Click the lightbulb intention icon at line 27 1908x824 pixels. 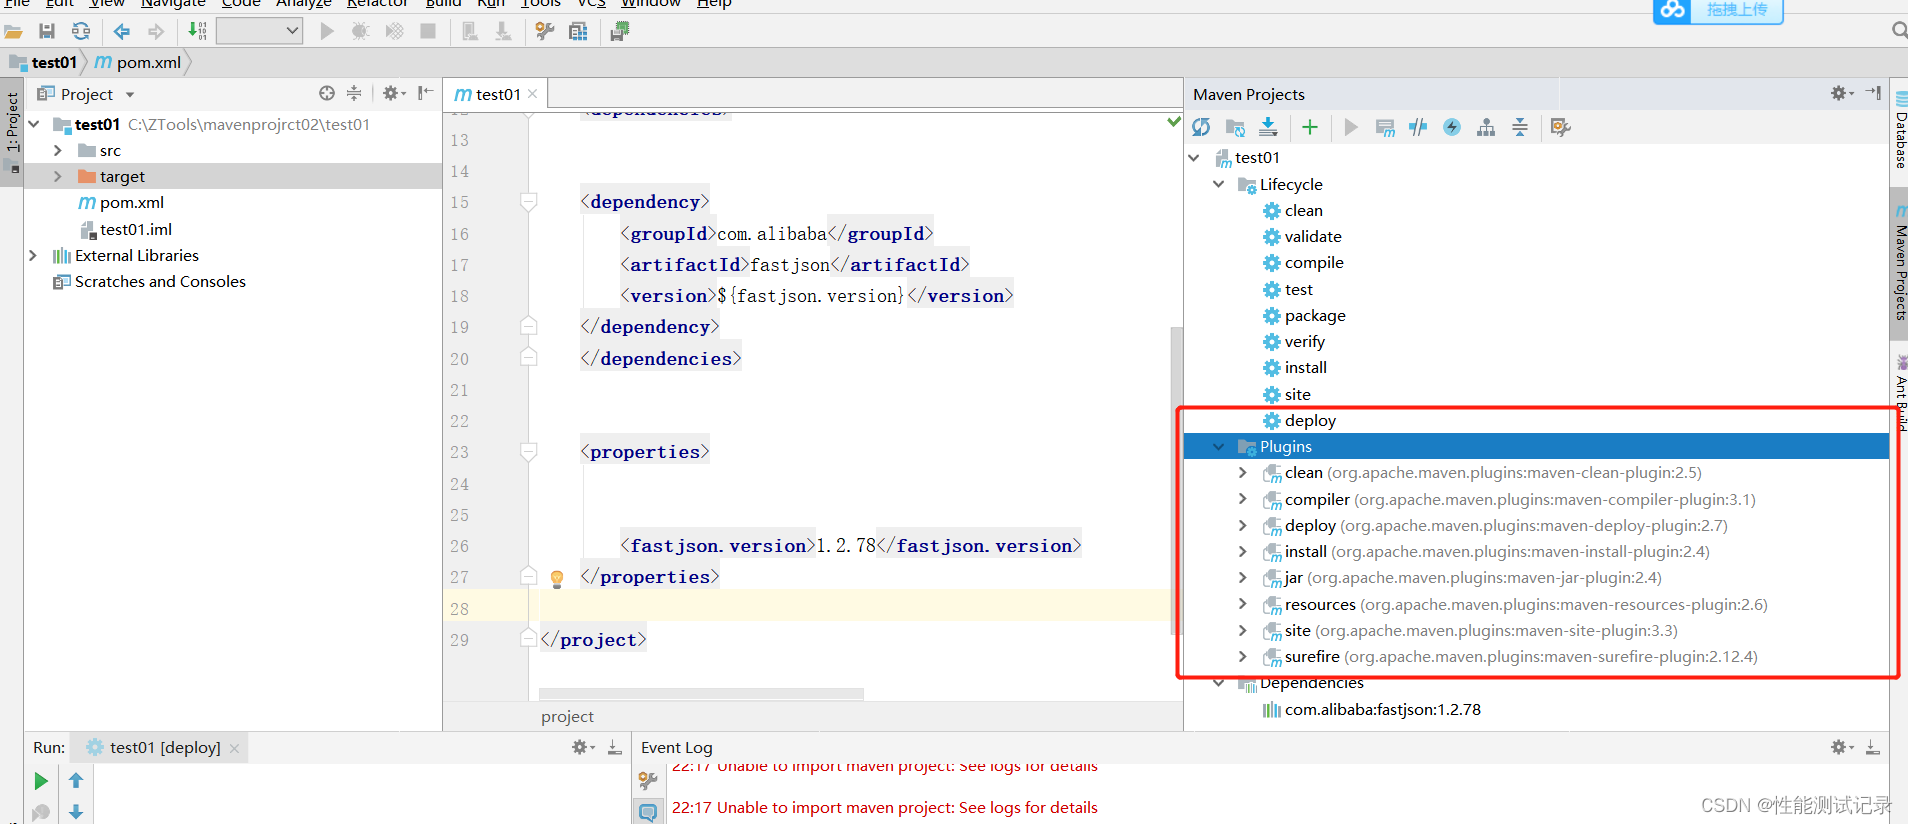tap(557, 578)
